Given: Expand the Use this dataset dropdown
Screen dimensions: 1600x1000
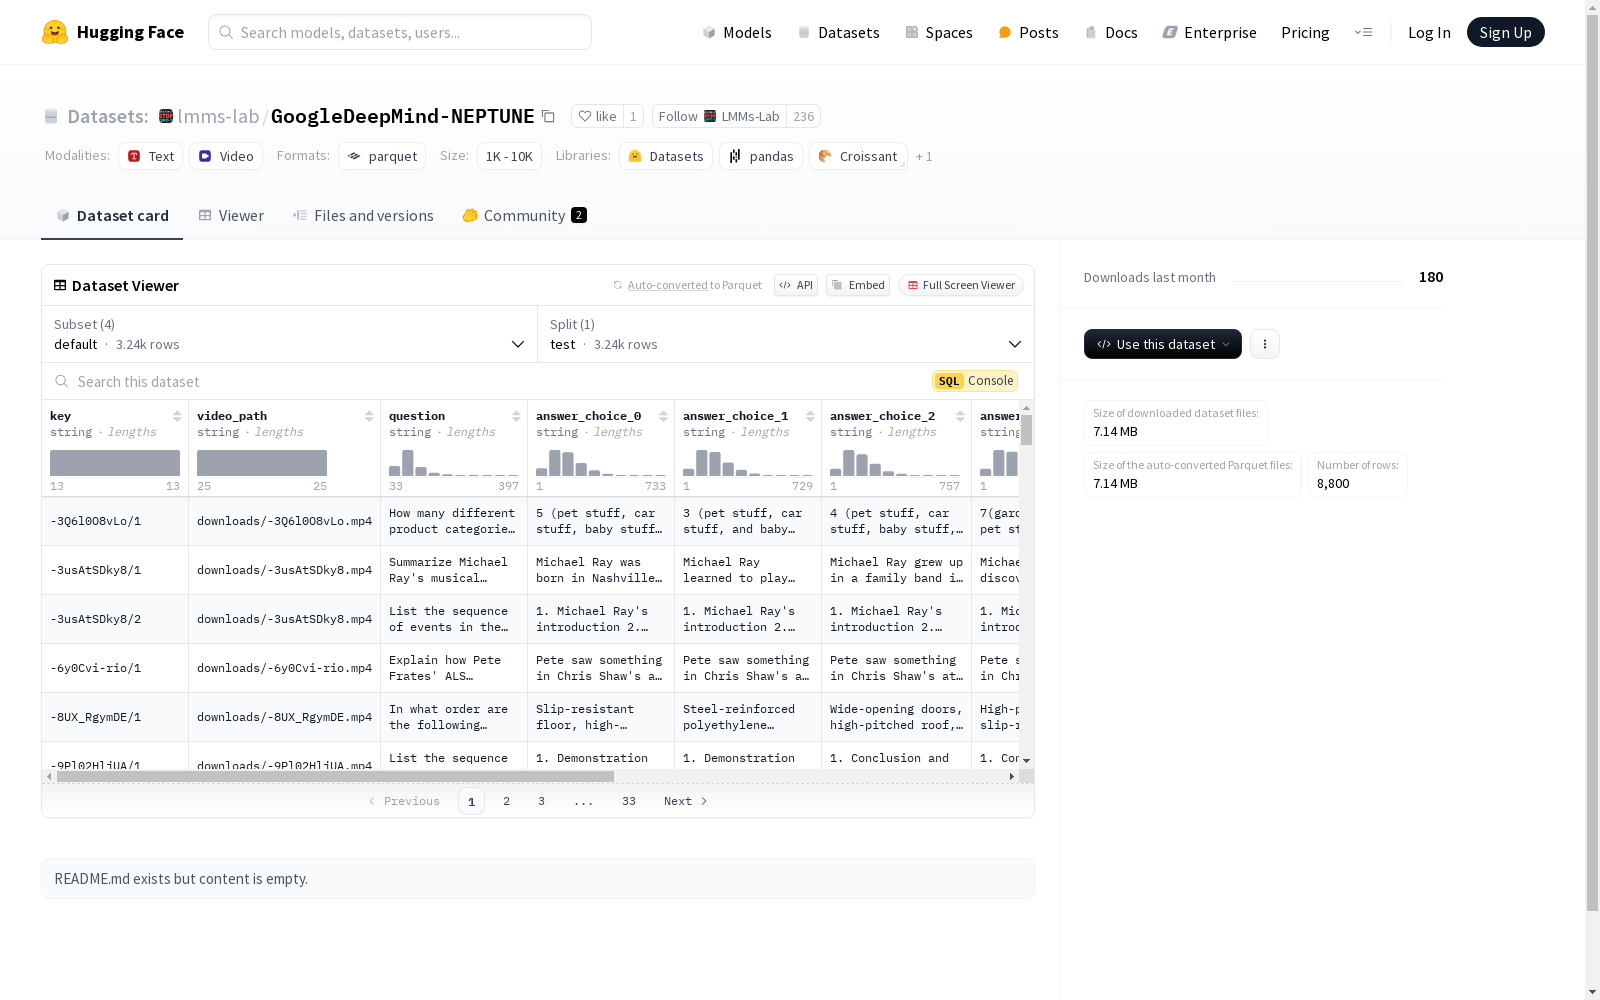Looking at the screenshot, I should coord(1163,344).
